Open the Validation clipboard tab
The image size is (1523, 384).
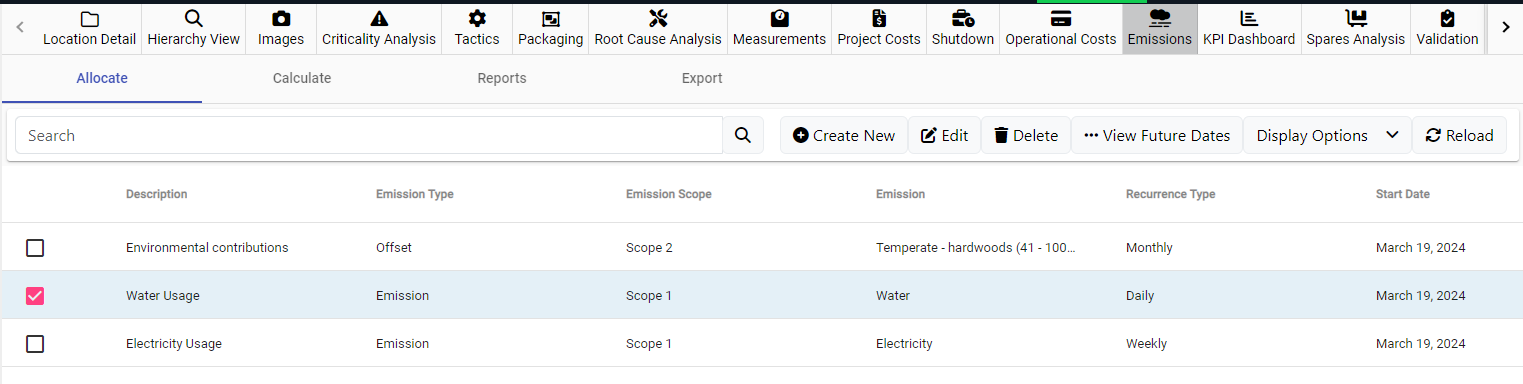(1447, 28)
